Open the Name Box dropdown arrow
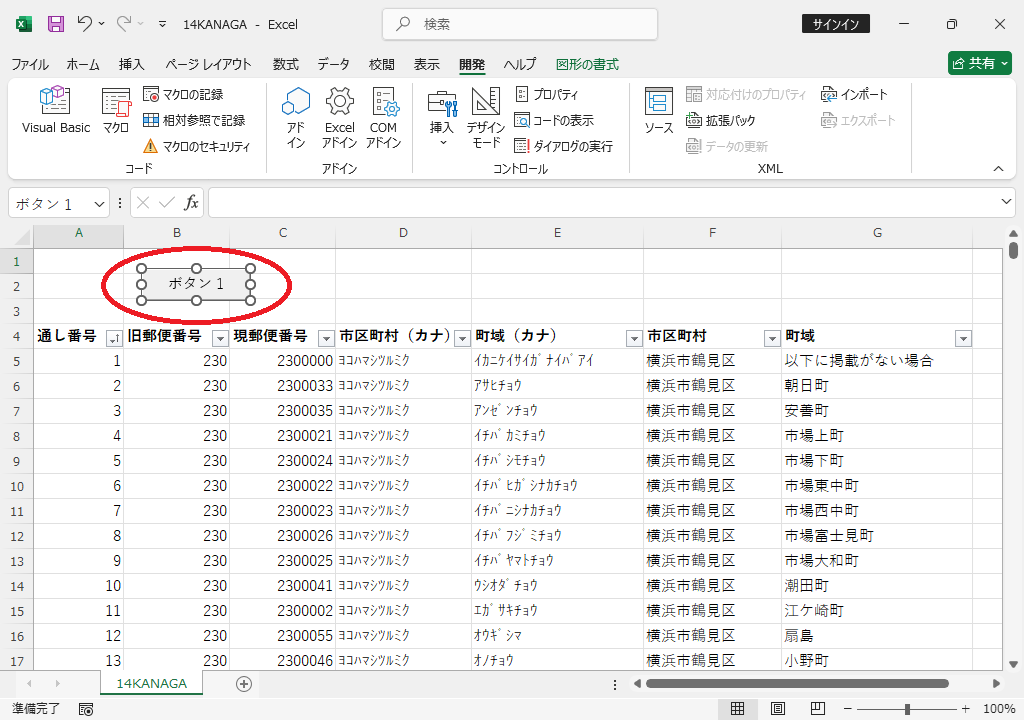Screen dimensions: 1024x720 99,204
